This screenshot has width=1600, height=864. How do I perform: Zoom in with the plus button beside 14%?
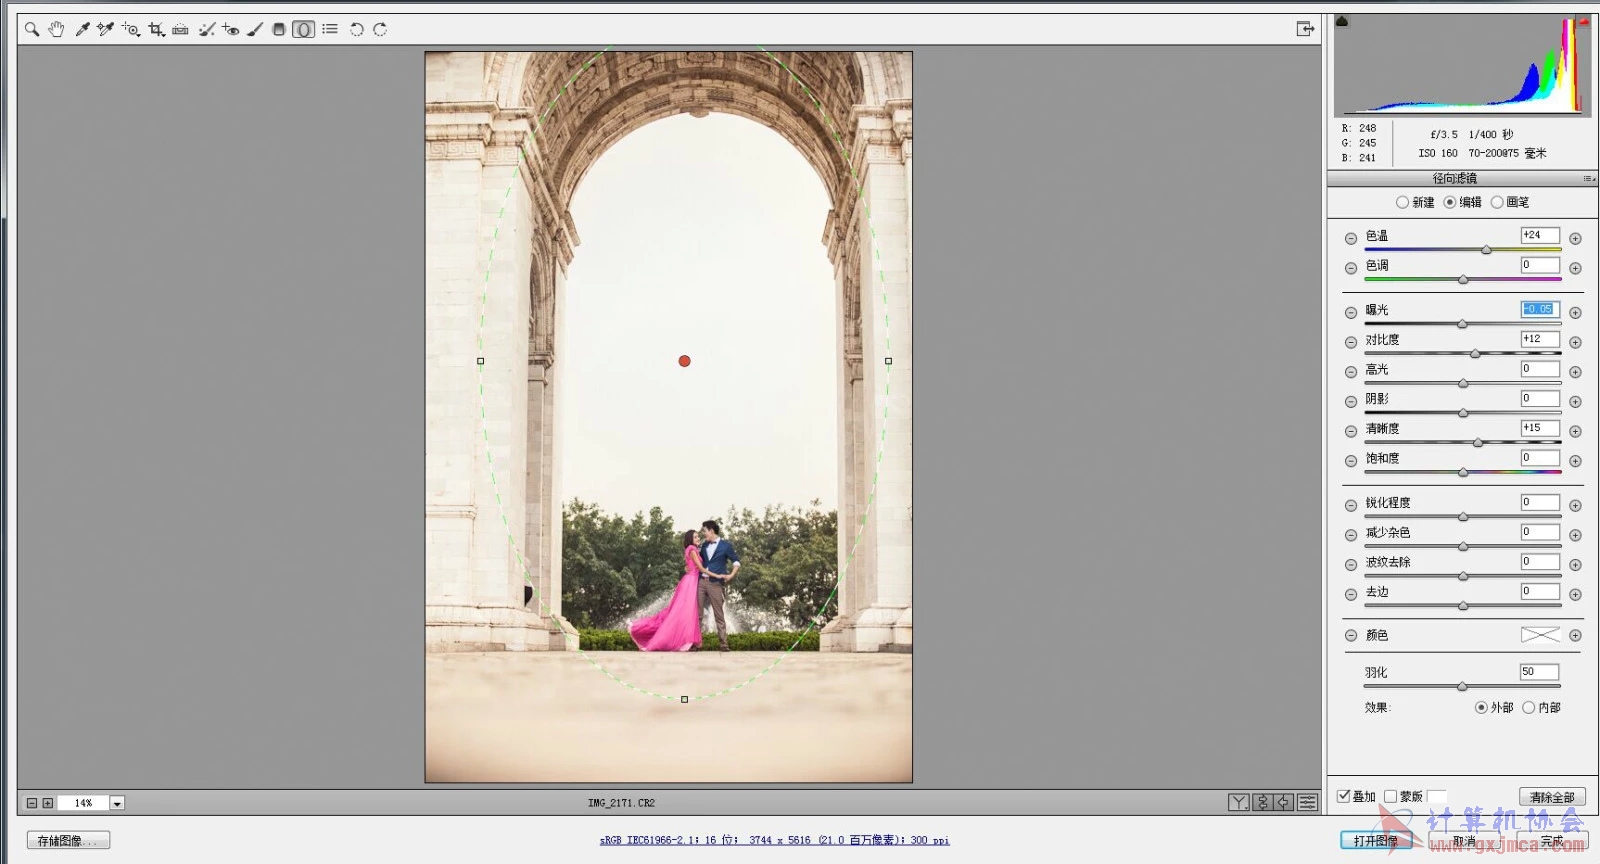[x=48, y=803]
